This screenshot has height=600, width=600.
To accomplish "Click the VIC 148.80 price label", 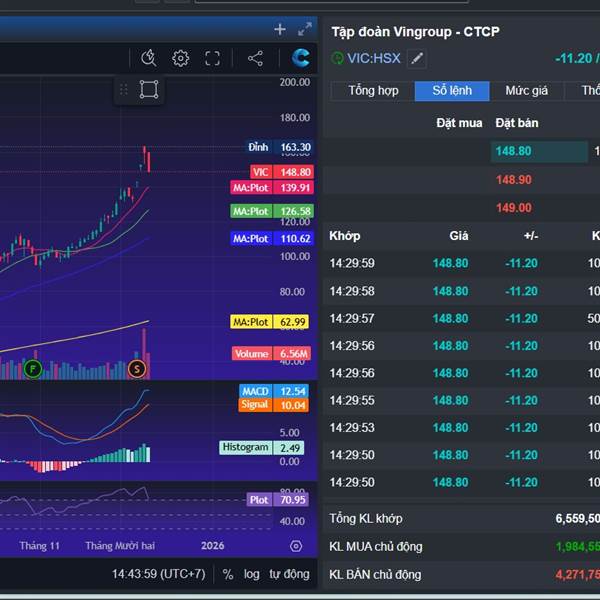I will point(282,172).
